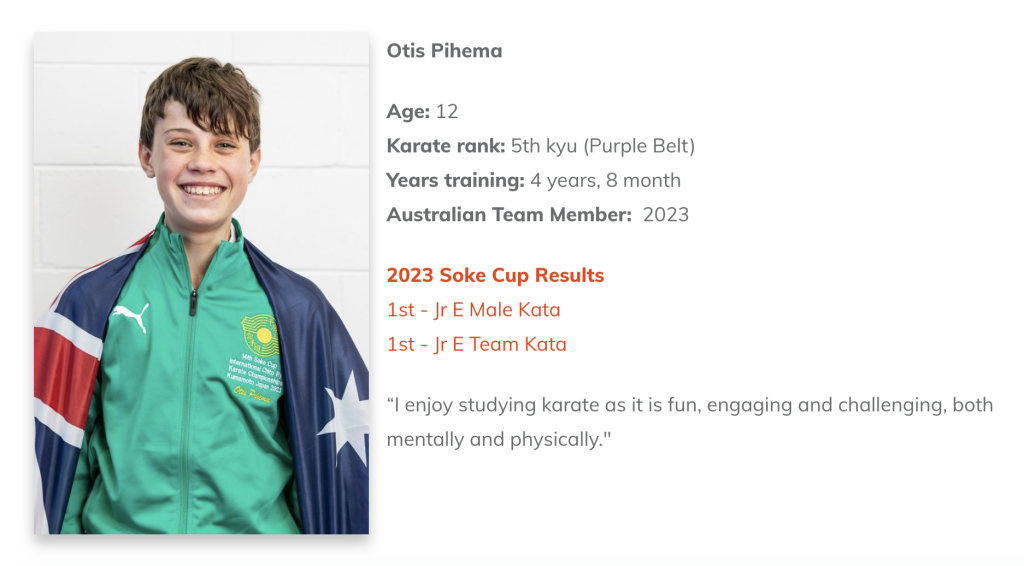Click the 1st - Jr E Team Kata result
This screenshot has height=566, width=1024.
coord(477,345)
